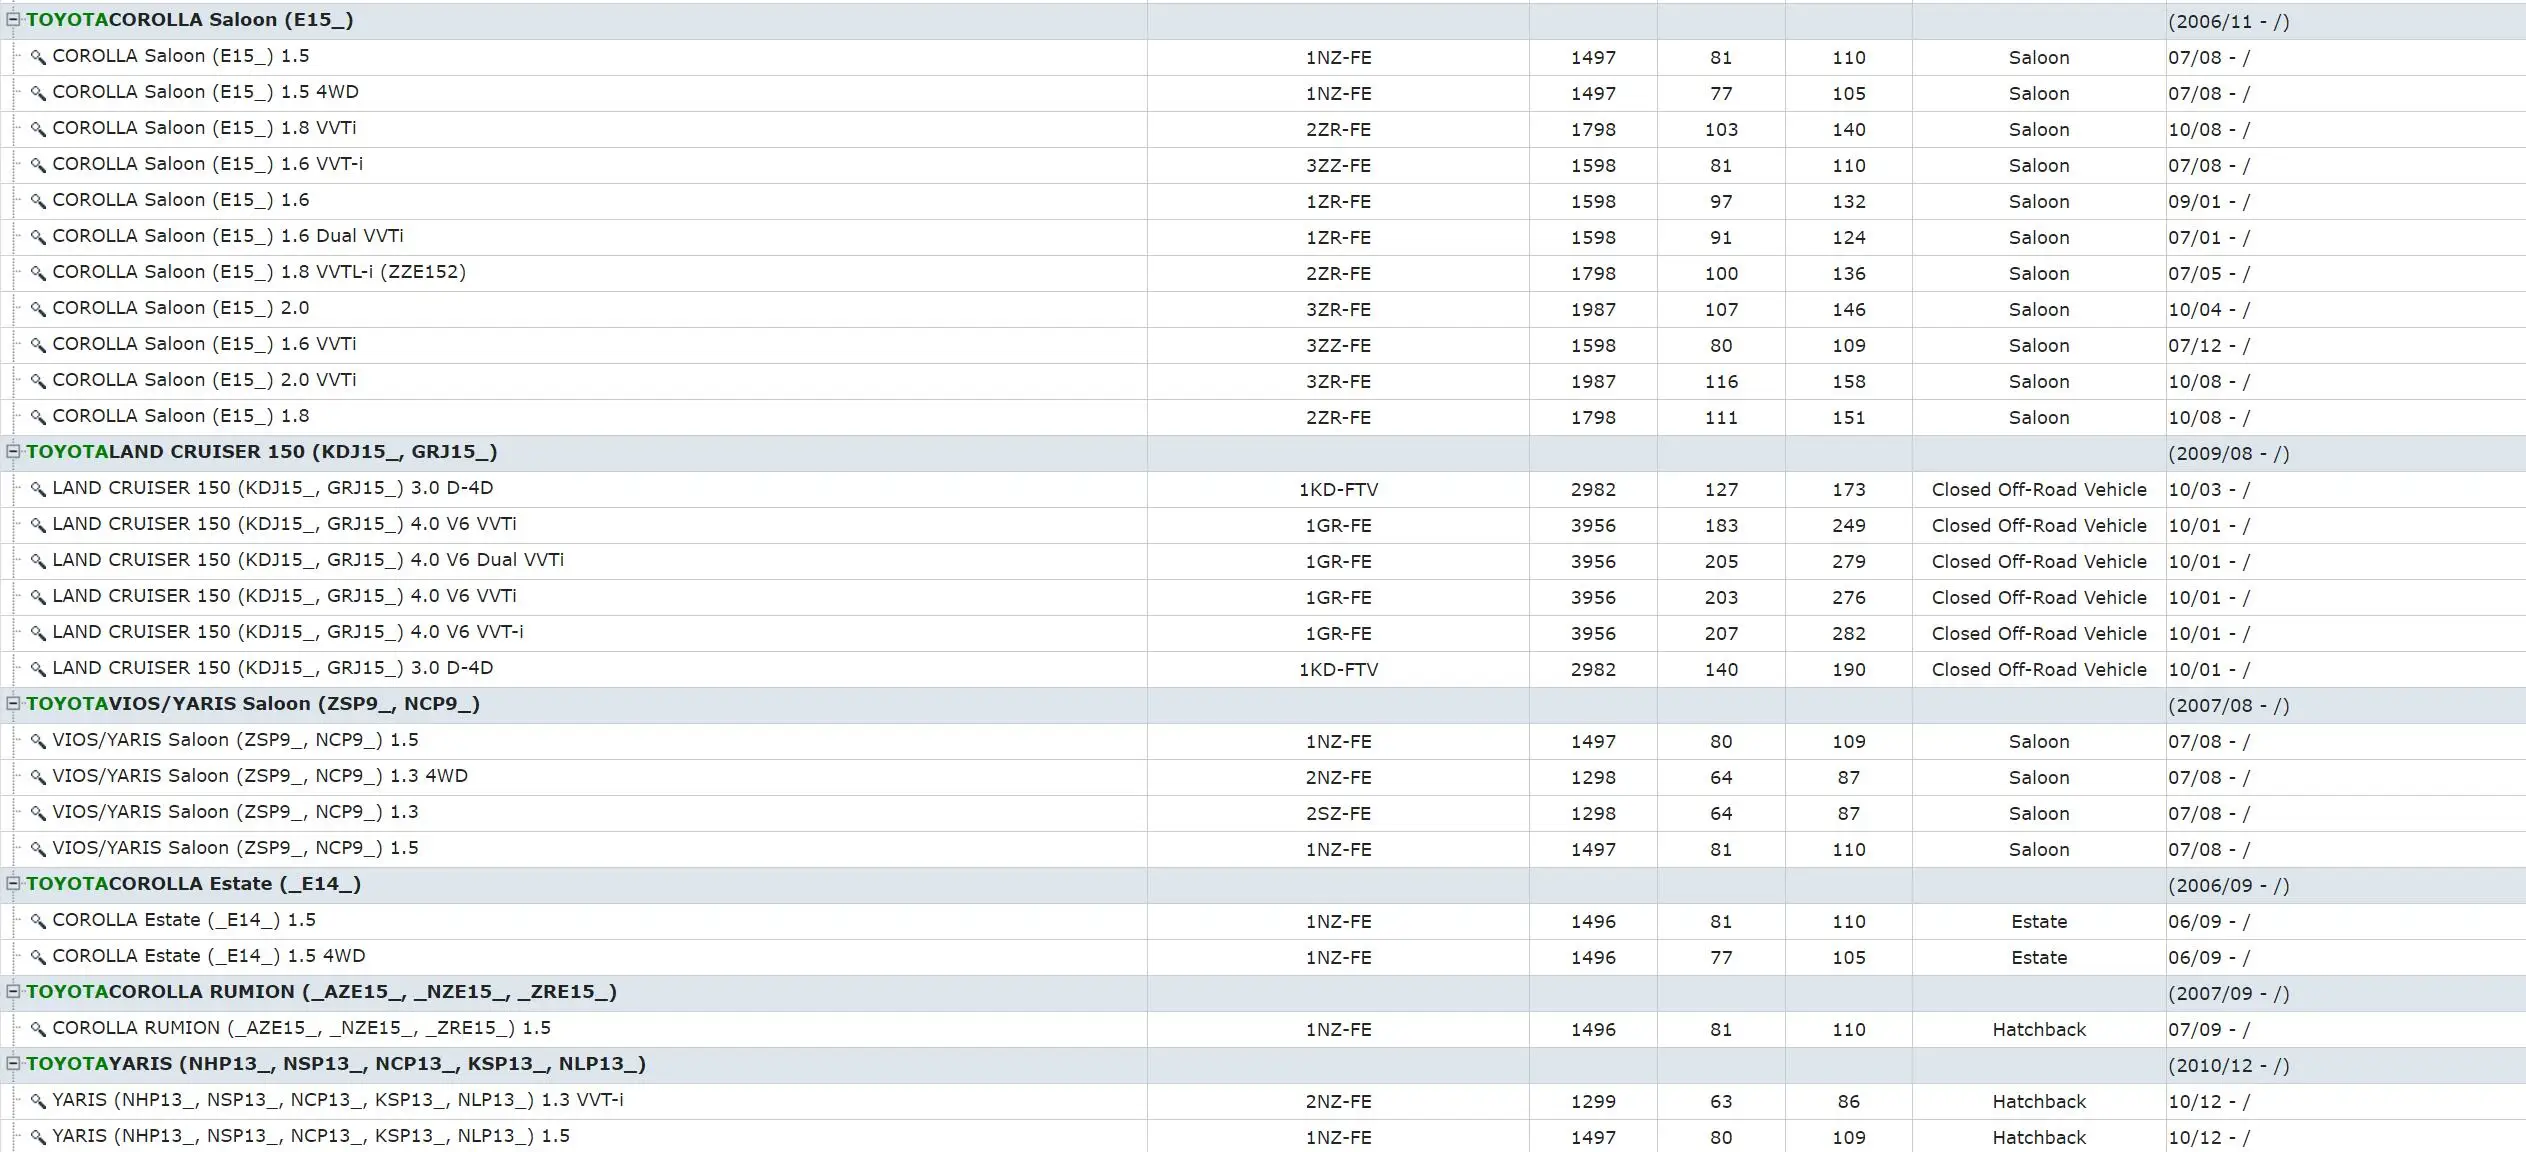Open LAND CRUISER 150 4.0 V6 VVT-i
This screenshot has width=2526, height=1152.
pos(288,632)
